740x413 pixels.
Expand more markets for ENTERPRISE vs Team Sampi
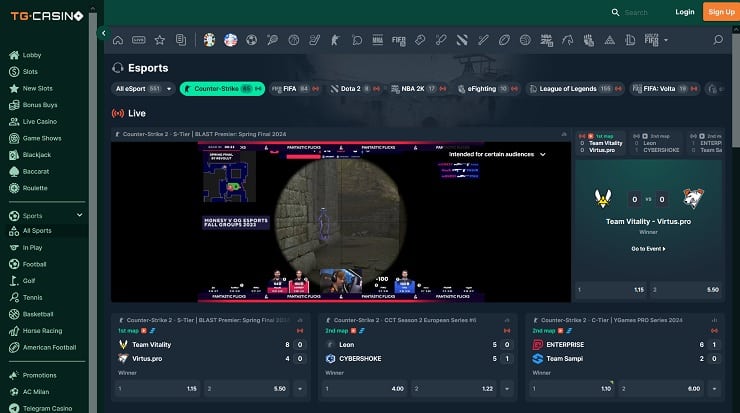(x=715, y=389)
